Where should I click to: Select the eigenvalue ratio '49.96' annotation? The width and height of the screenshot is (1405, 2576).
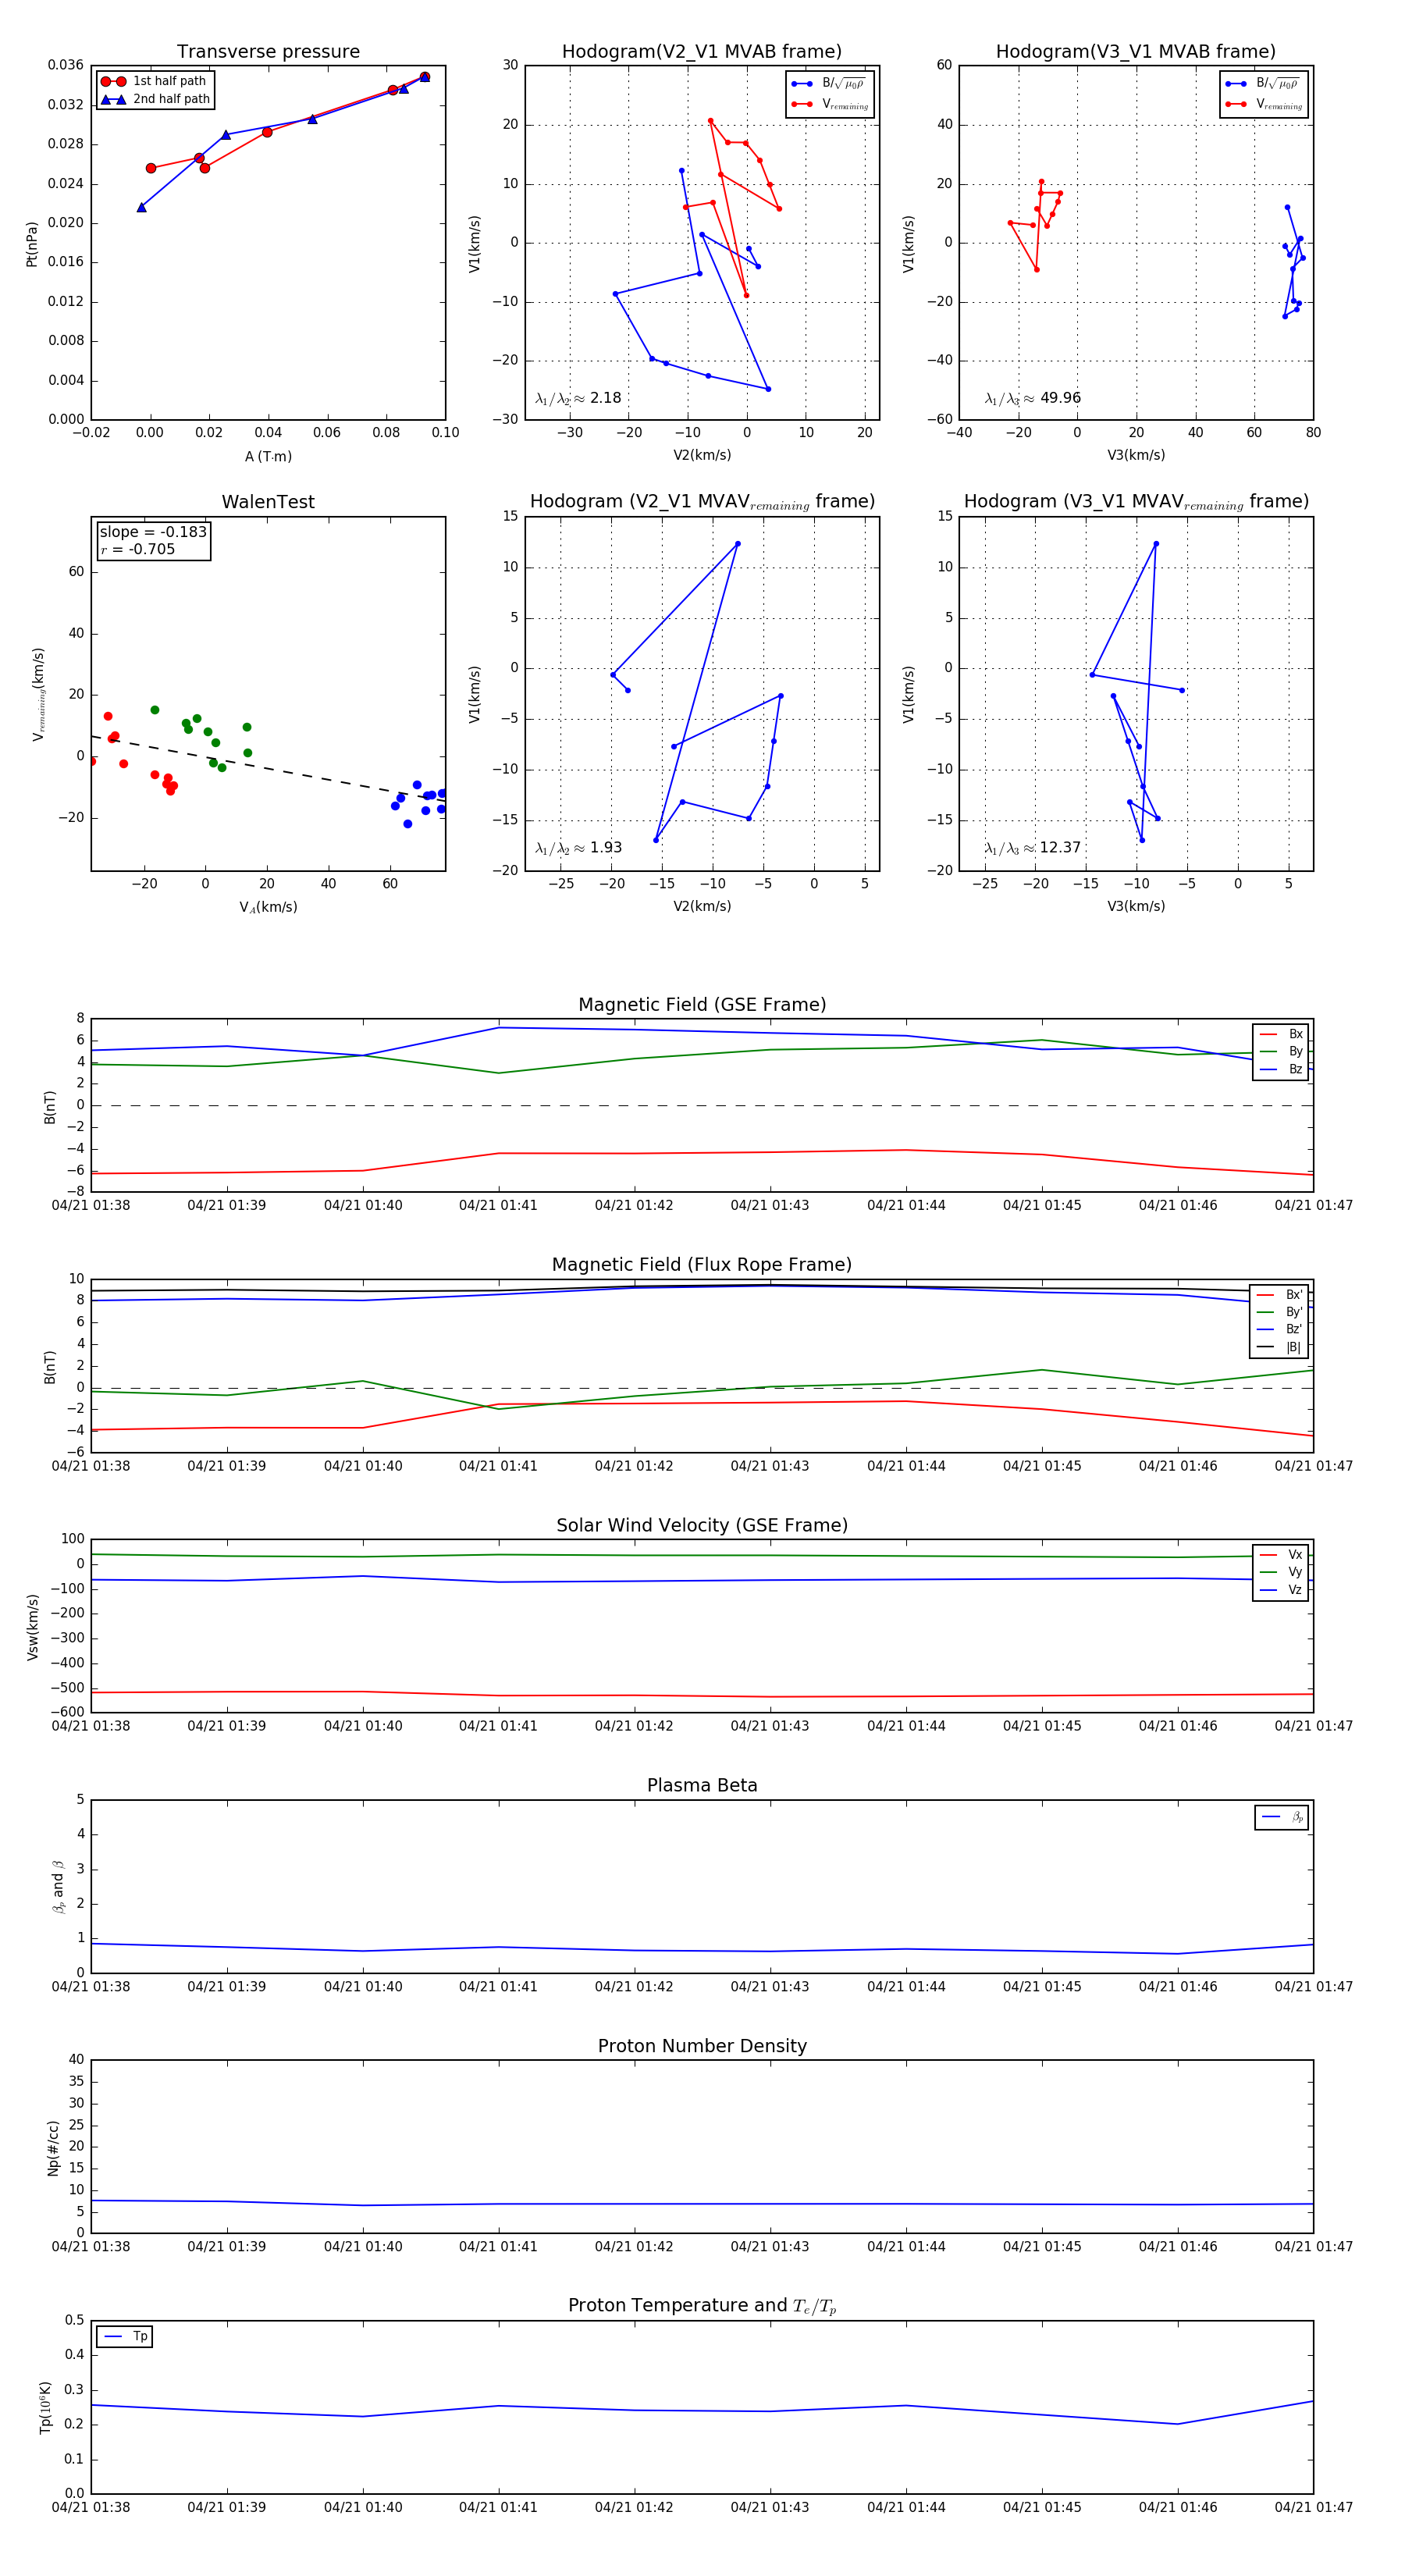click(1032, 398)
